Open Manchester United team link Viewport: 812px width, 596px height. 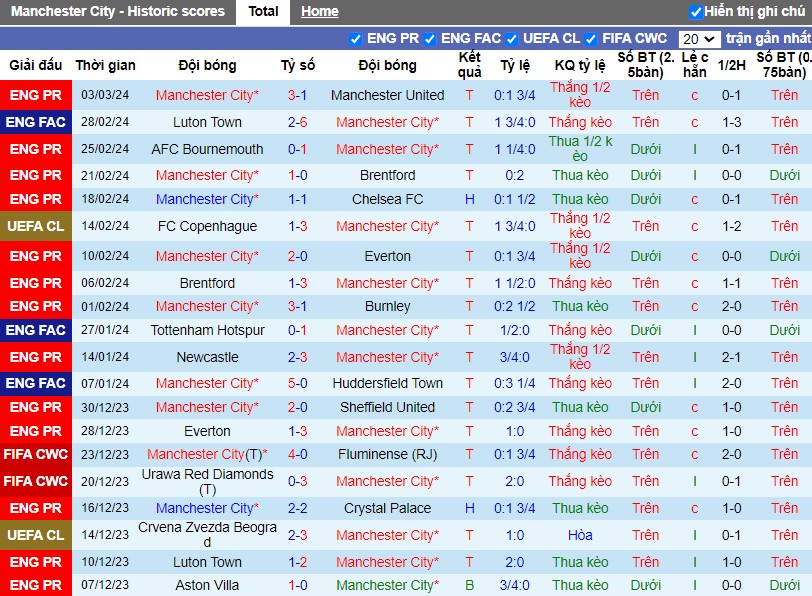click(x=387, y=95)
